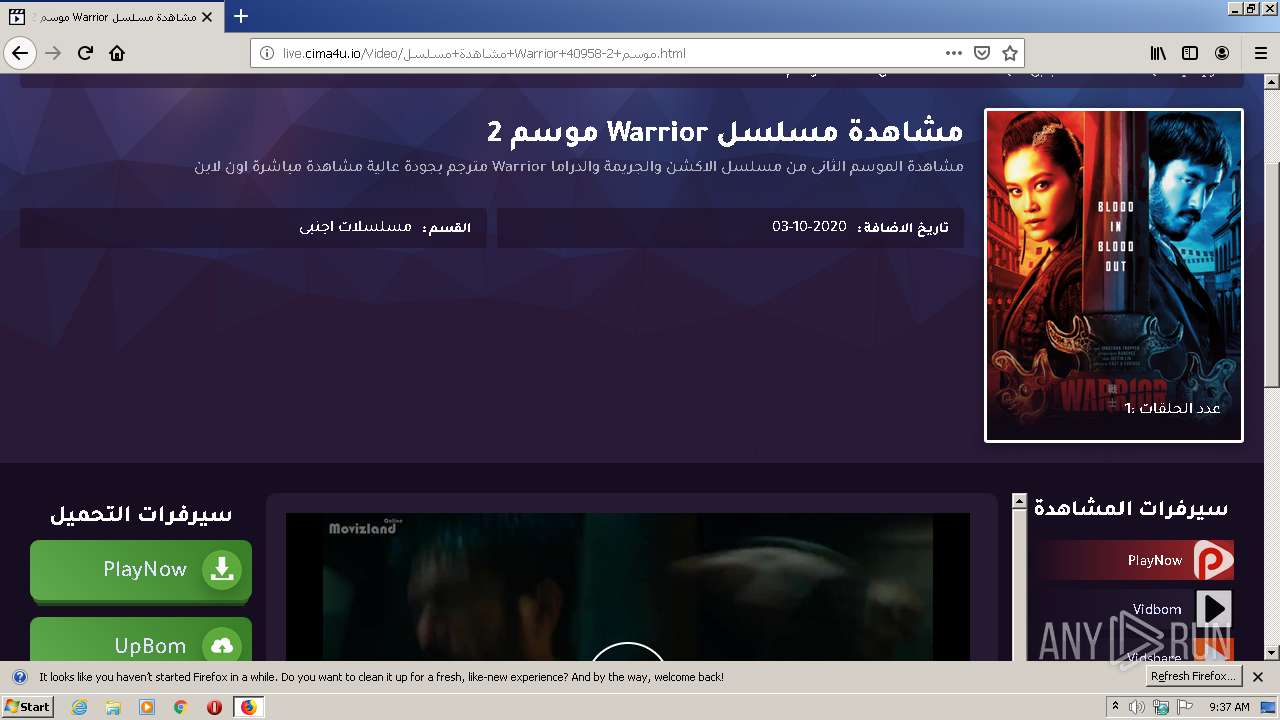Screen dimensions: 1280x720
Task: Open the Firefox home page
Action: tap(117, 53)
